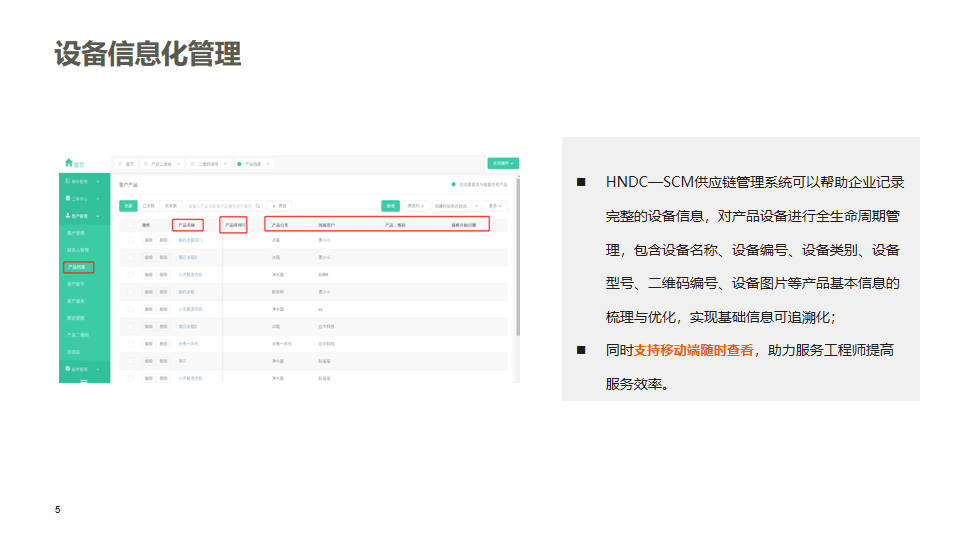
Task: Open the 筛选列 column filter dropdown
Action: (416, 206)
